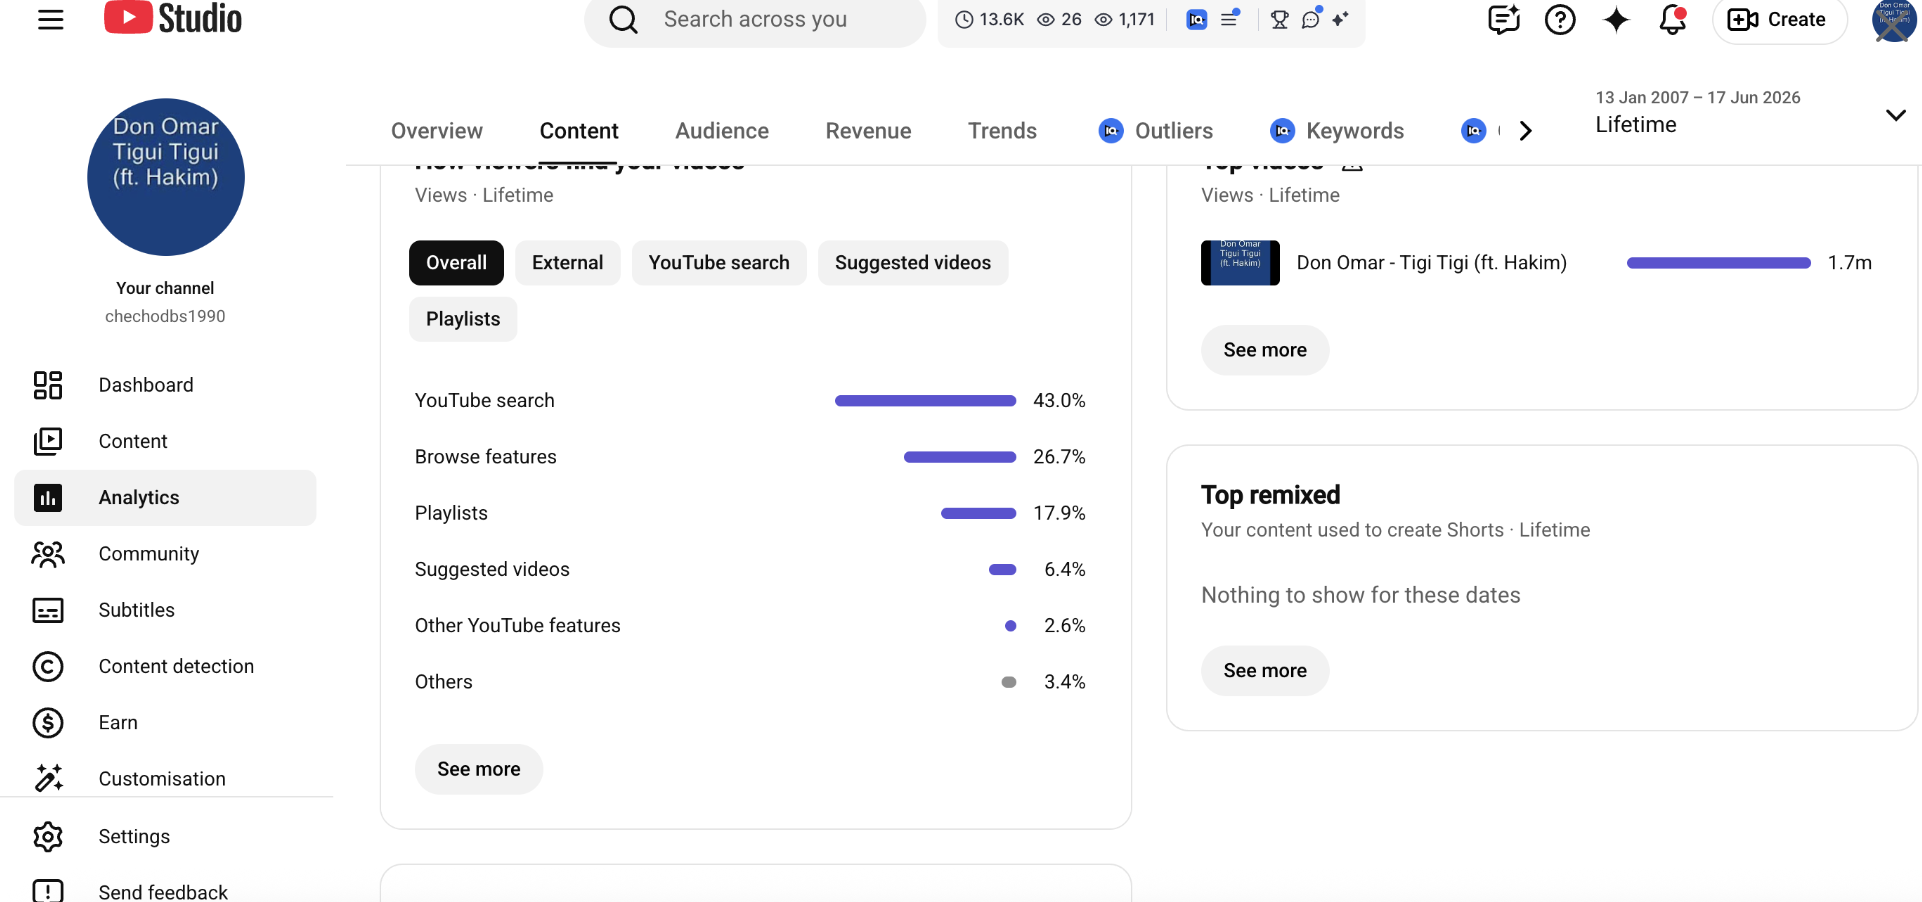Click the search magnifier icon
Viewport: 1922px width, 902px height.
623,19
